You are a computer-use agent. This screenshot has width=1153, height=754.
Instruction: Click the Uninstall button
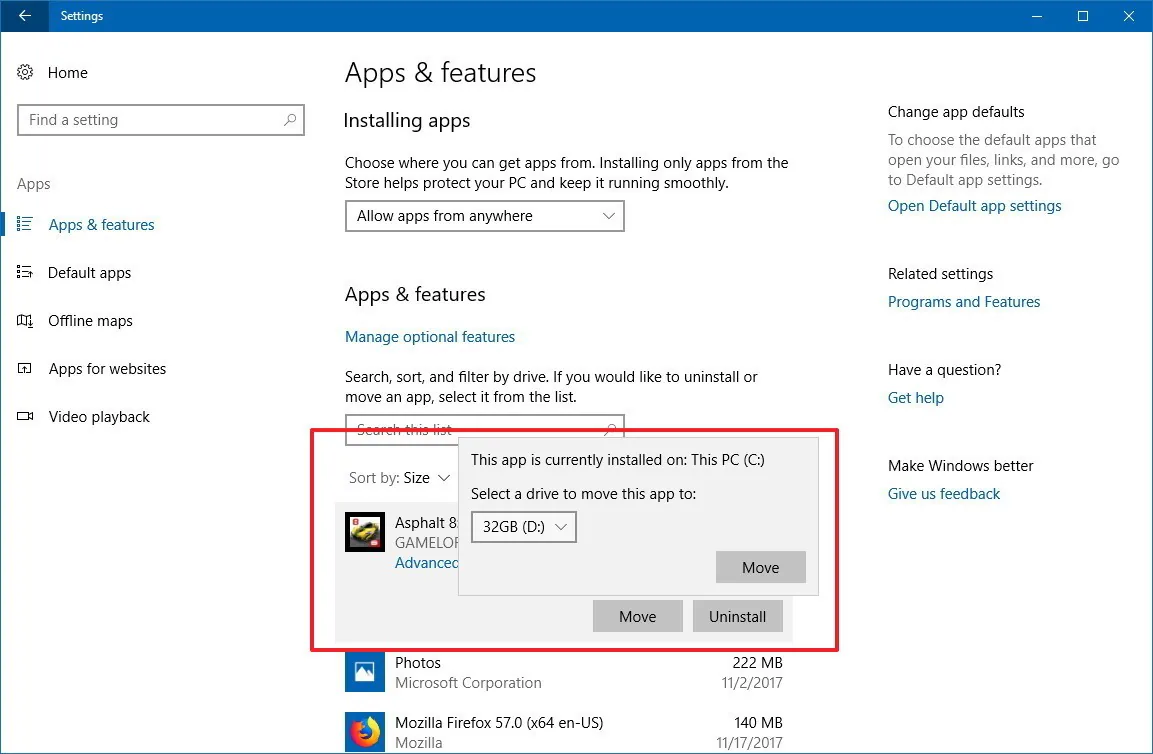738,616
